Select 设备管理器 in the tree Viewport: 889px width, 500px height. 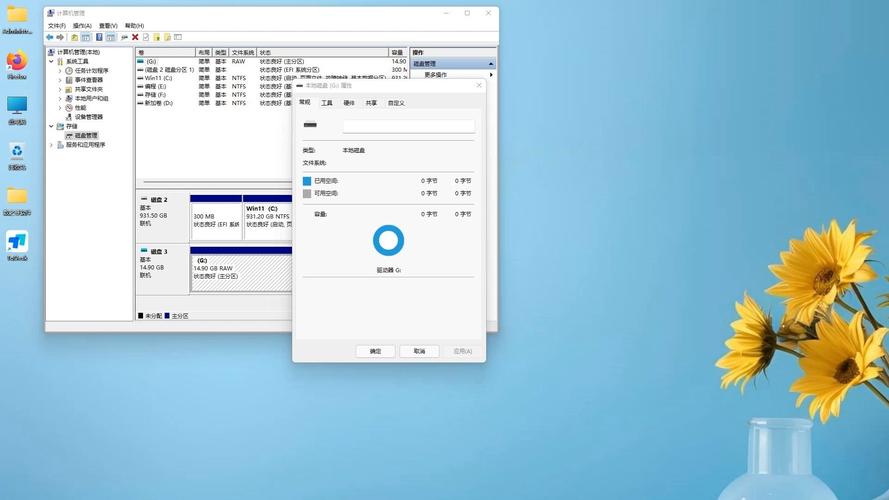pos(88,117)
